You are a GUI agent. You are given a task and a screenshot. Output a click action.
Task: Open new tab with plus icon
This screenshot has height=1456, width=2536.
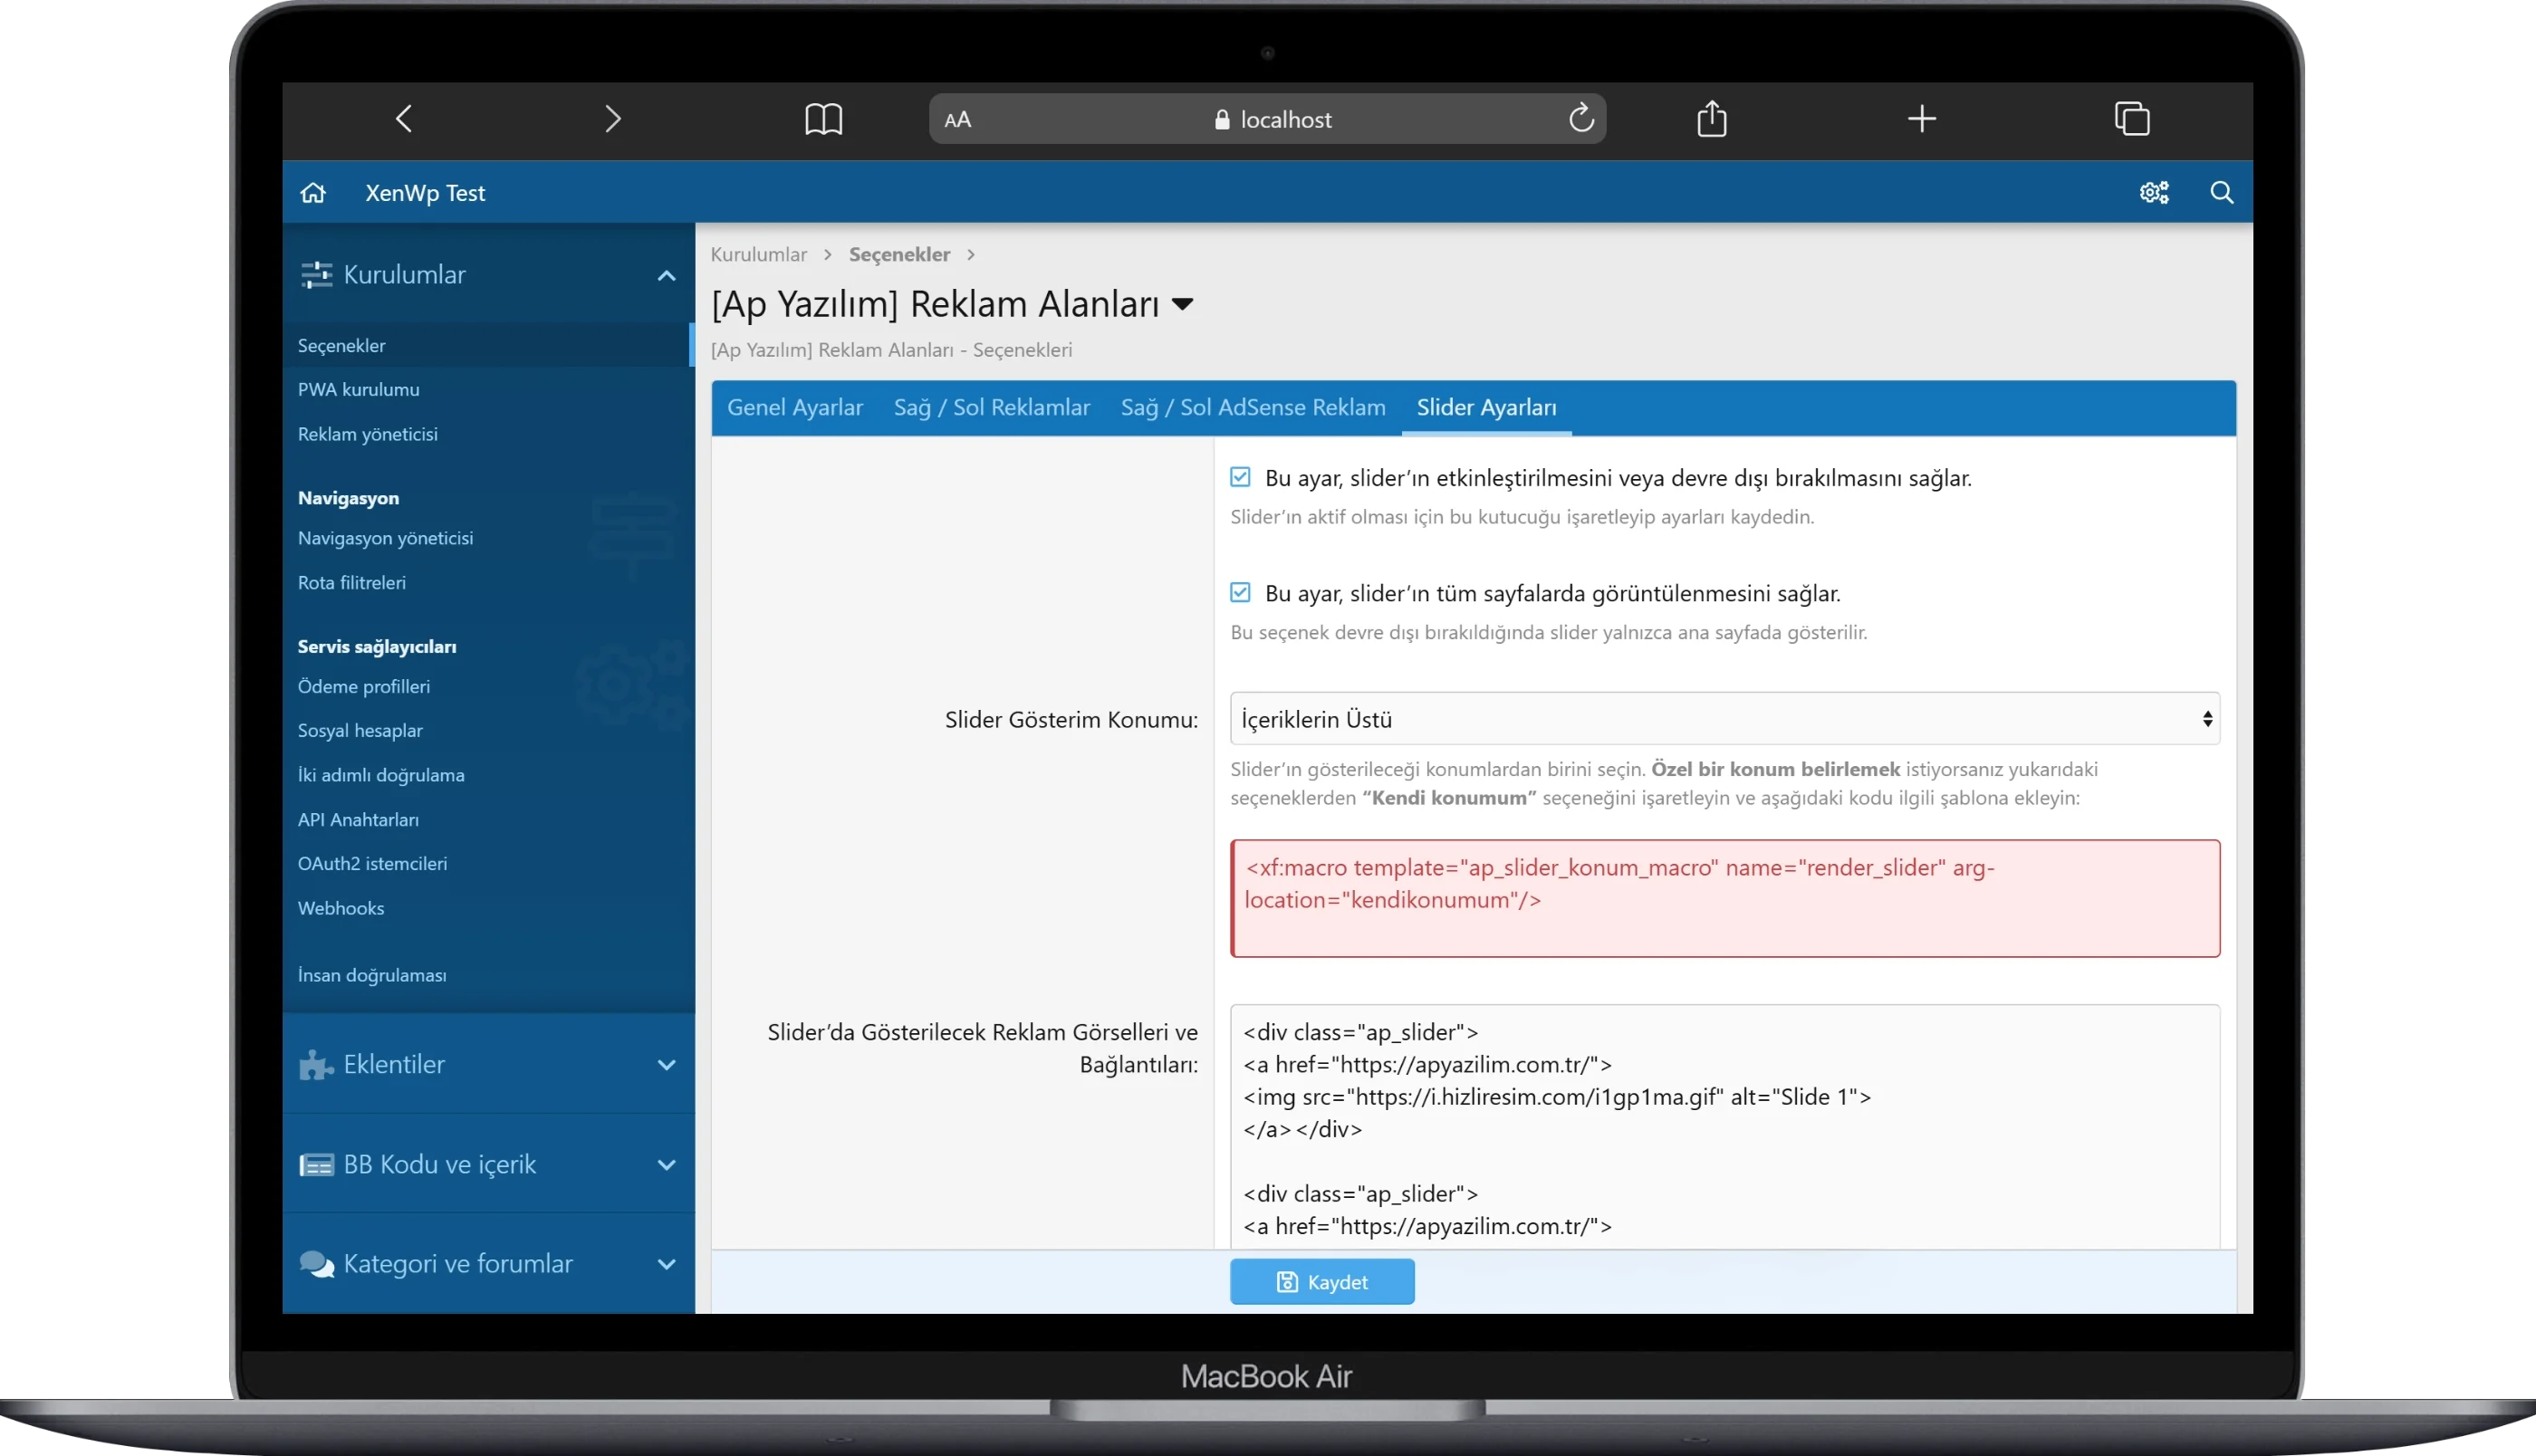click(1921, 119)
